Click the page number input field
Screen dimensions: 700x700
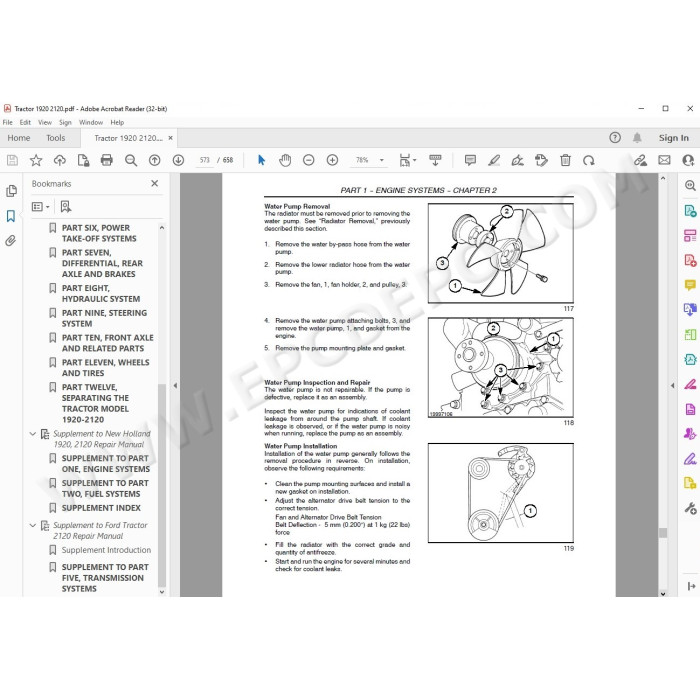[x=204, y=160]
